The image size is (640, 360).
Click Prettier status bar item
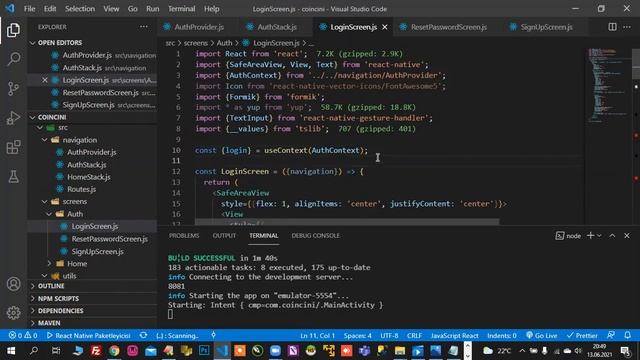tap(582, 336)
